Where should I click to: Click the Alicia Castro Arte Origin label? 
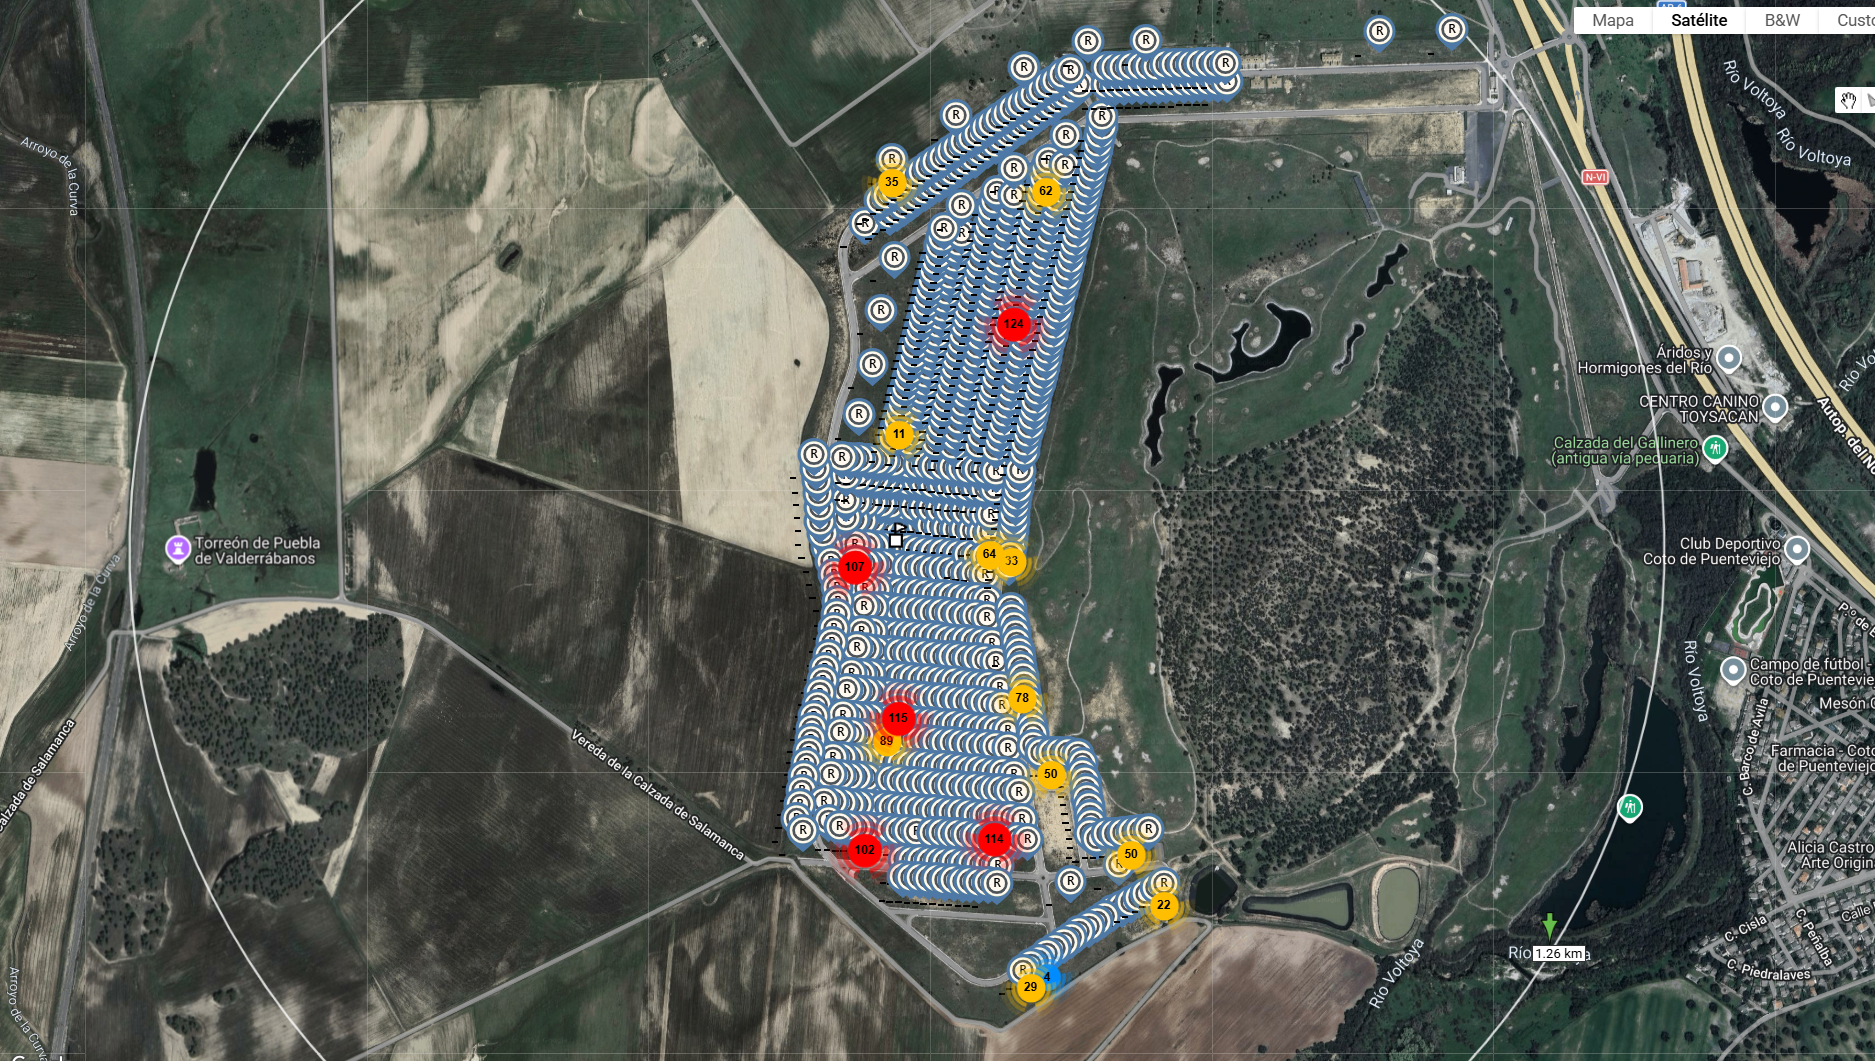(x=1830, y=855)
